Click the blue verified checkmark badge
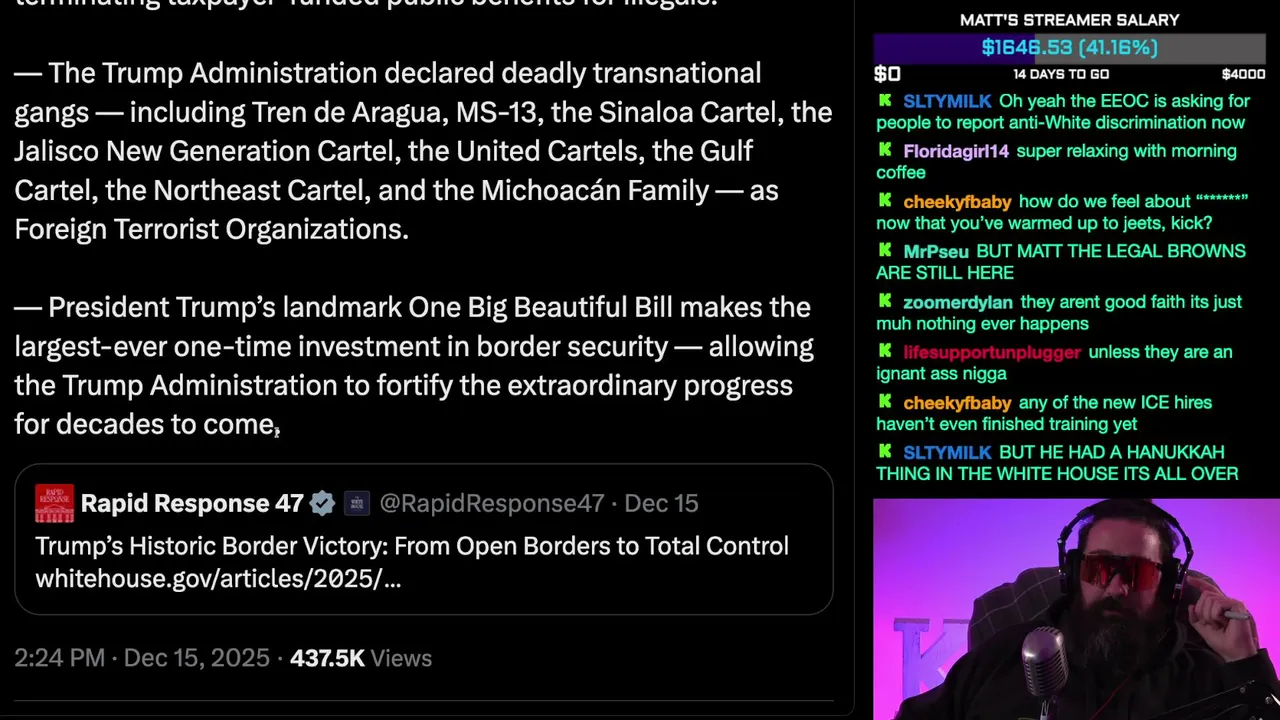Image resolution: width=1280 pixels, height=720 pixels. click(x=322, y=503)
